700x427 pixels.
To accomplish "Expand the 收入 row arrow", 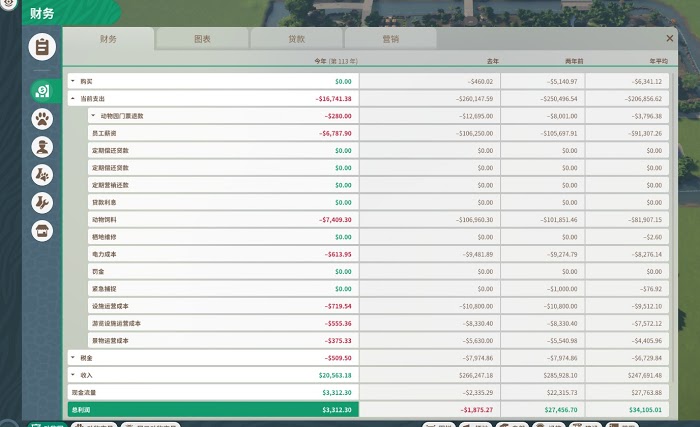I will point(73,375).
